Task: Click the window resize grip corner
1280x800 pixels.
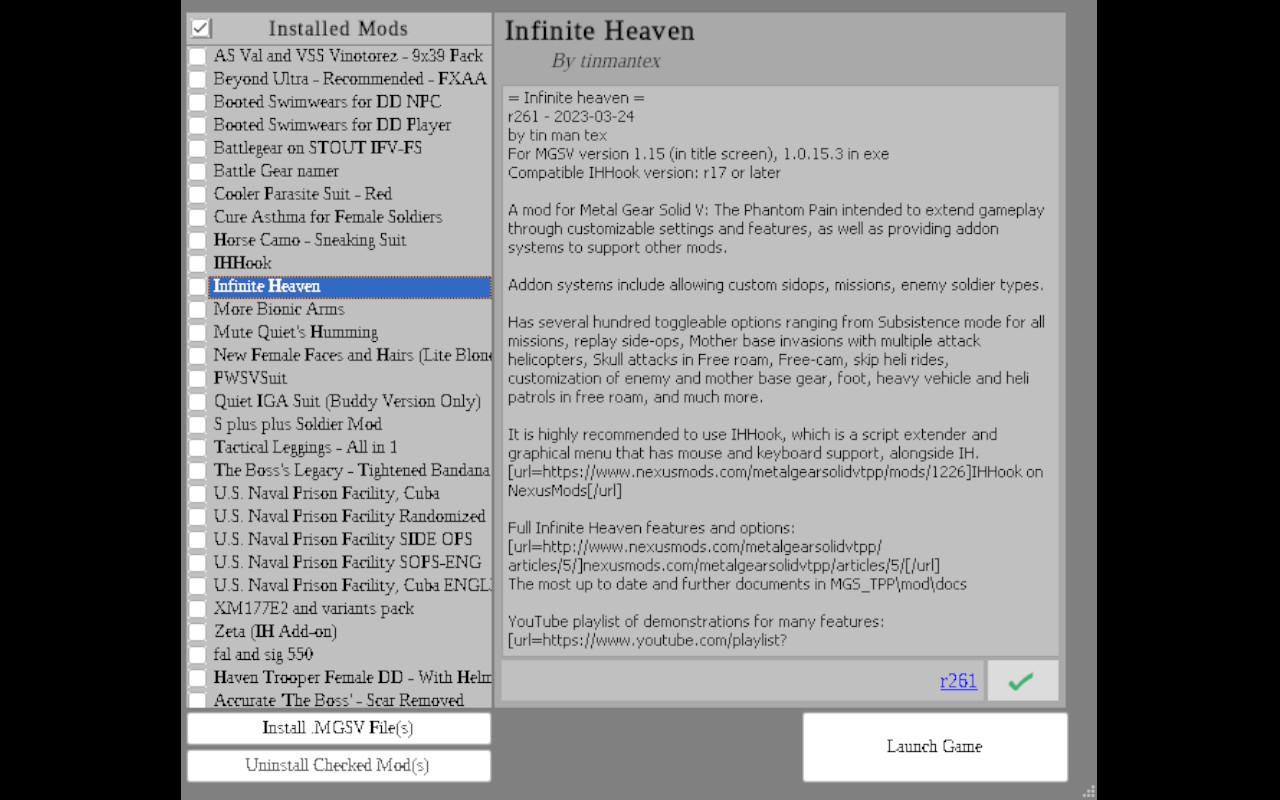Action: click(1089, 792)
